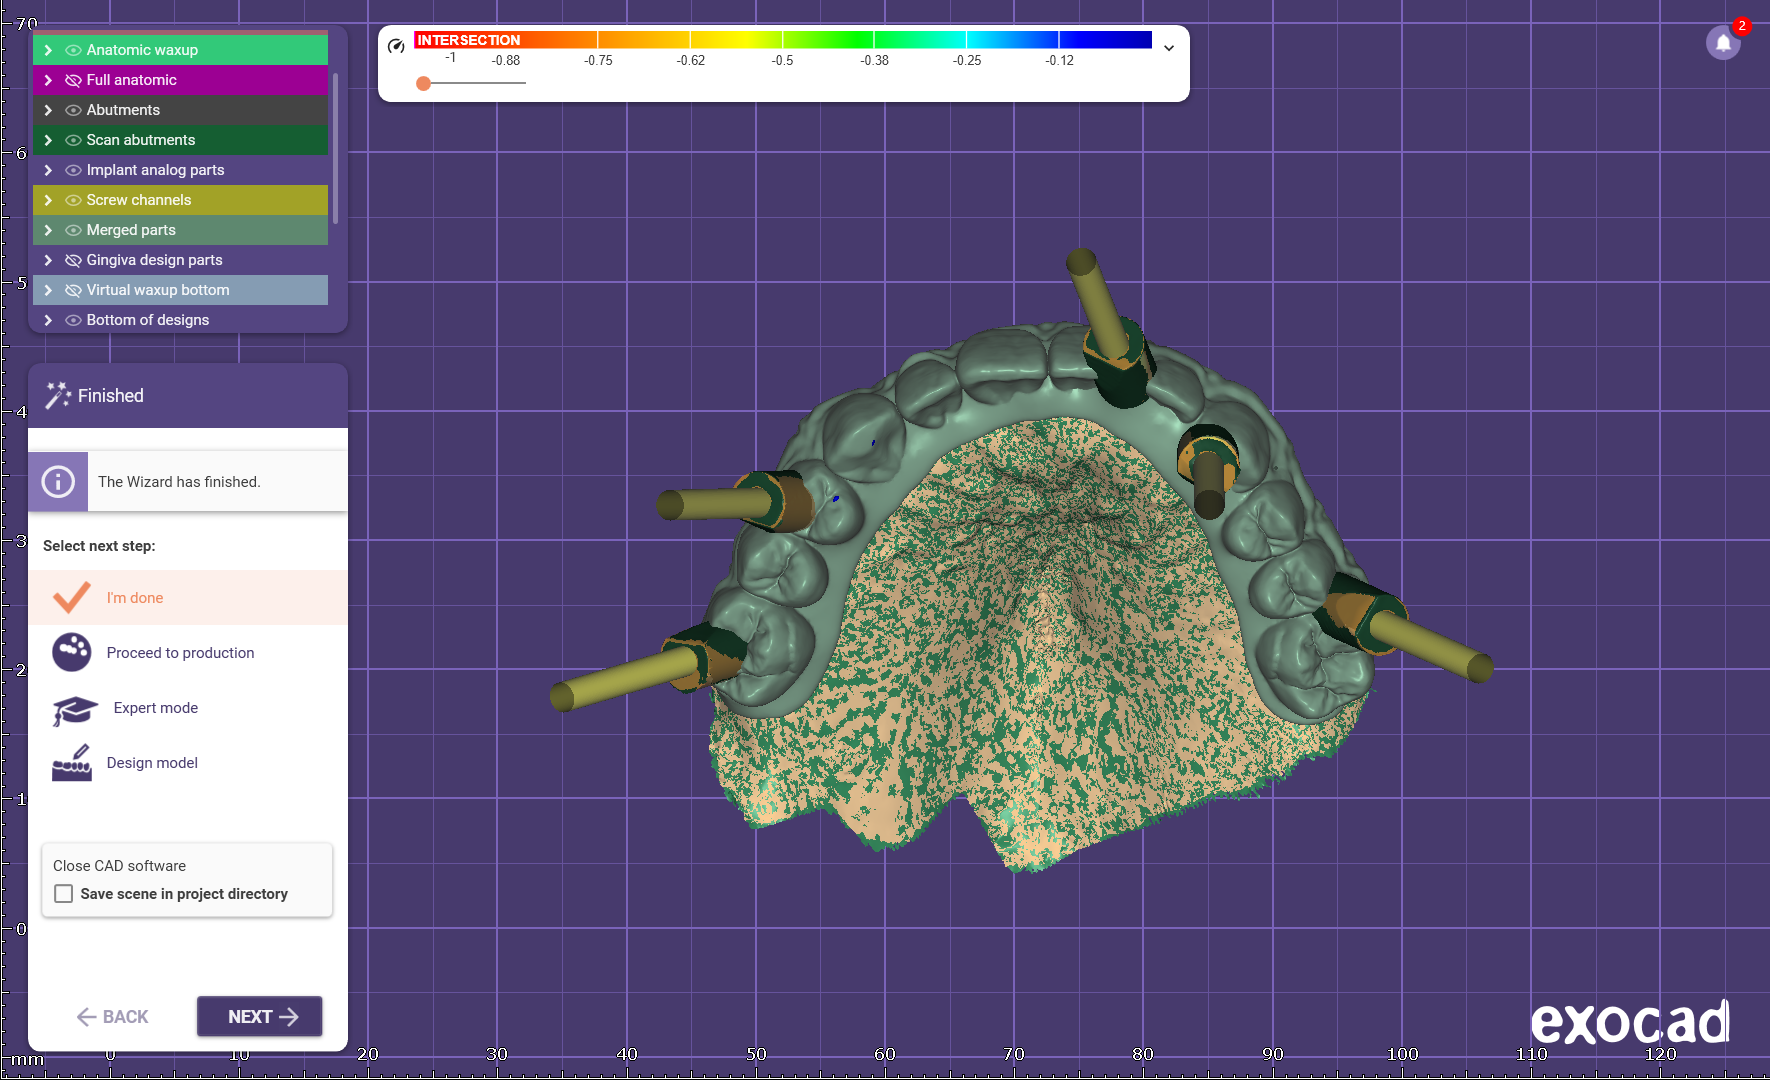Toggle visibility of Screw channels
Image resolution: width=1770 pixels, height=1080 pixels.
coord(73,200)
